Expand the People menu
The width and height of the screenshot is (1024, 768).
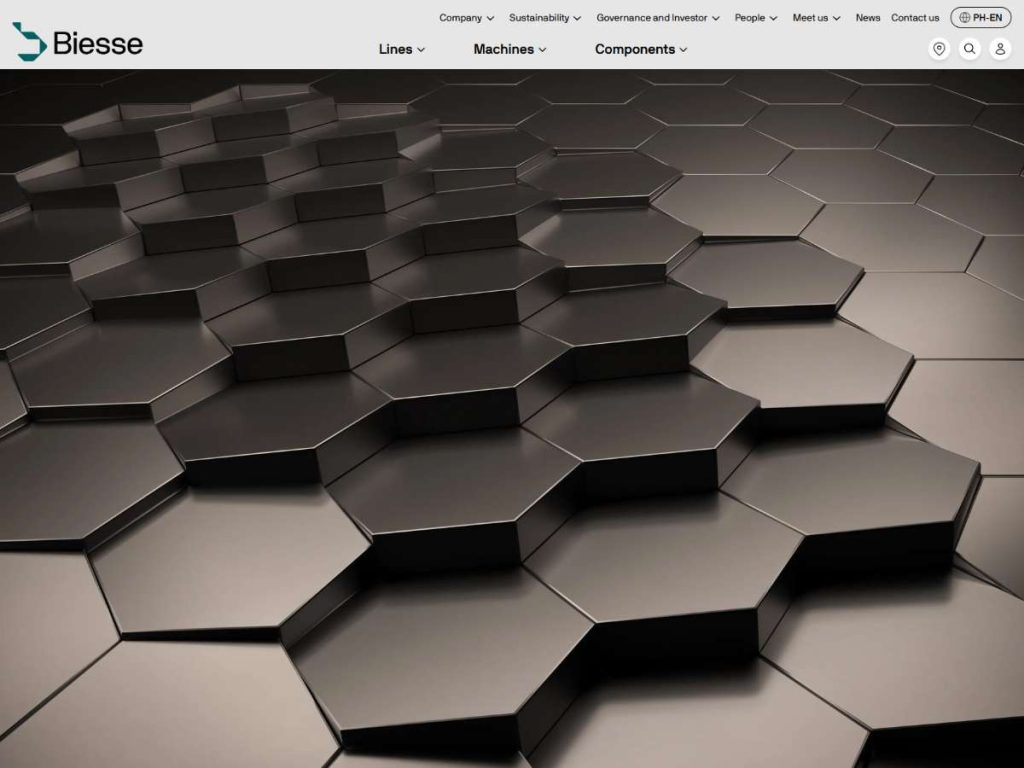point(756,18)
